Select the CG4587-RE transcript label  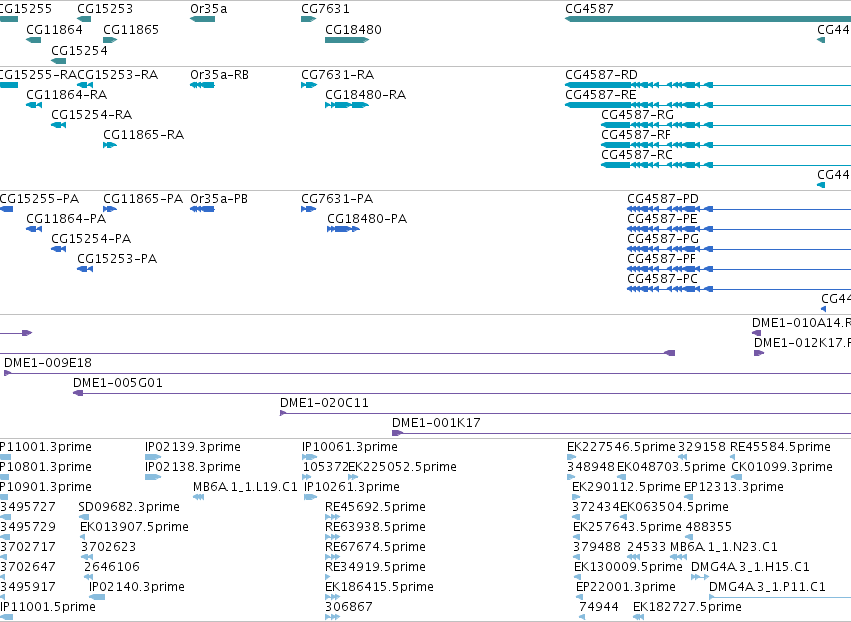tap(600, 95)
